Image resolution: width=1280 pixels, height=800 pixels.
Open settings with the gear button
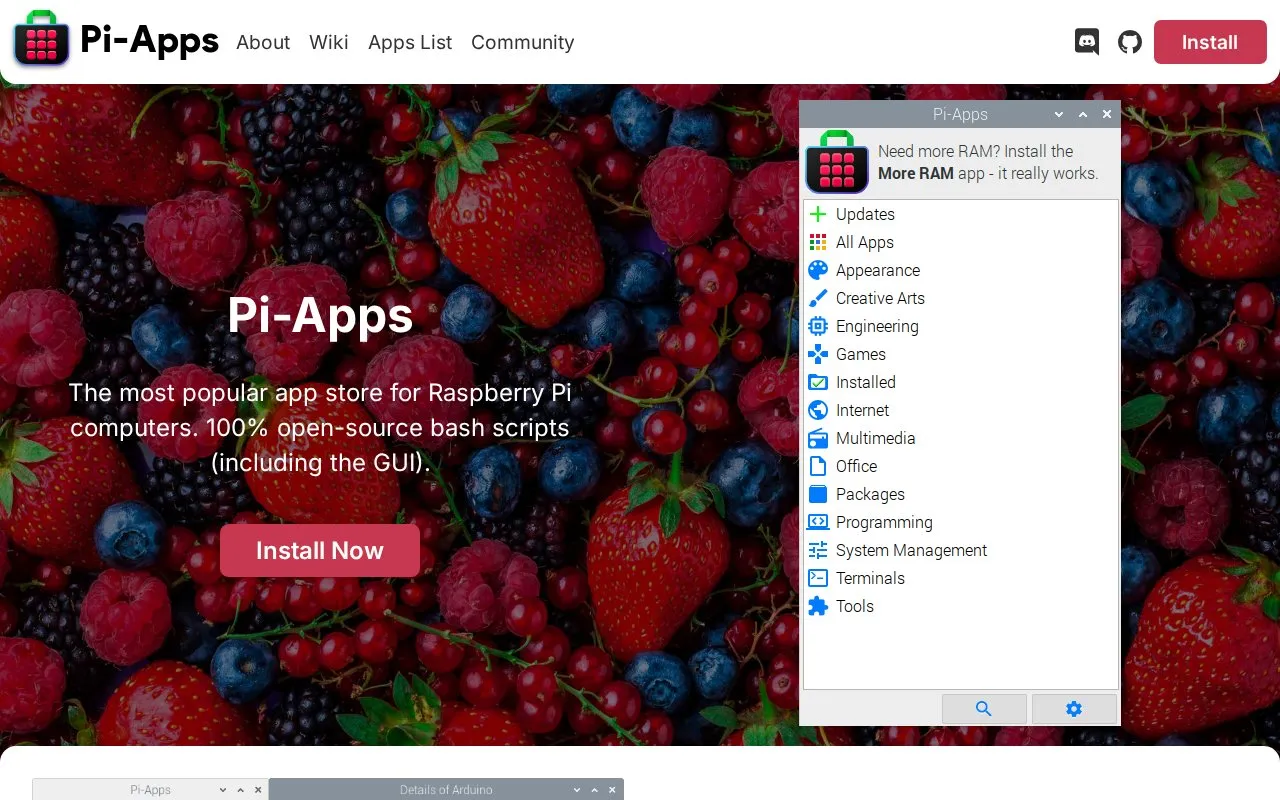pos(1074,709)
